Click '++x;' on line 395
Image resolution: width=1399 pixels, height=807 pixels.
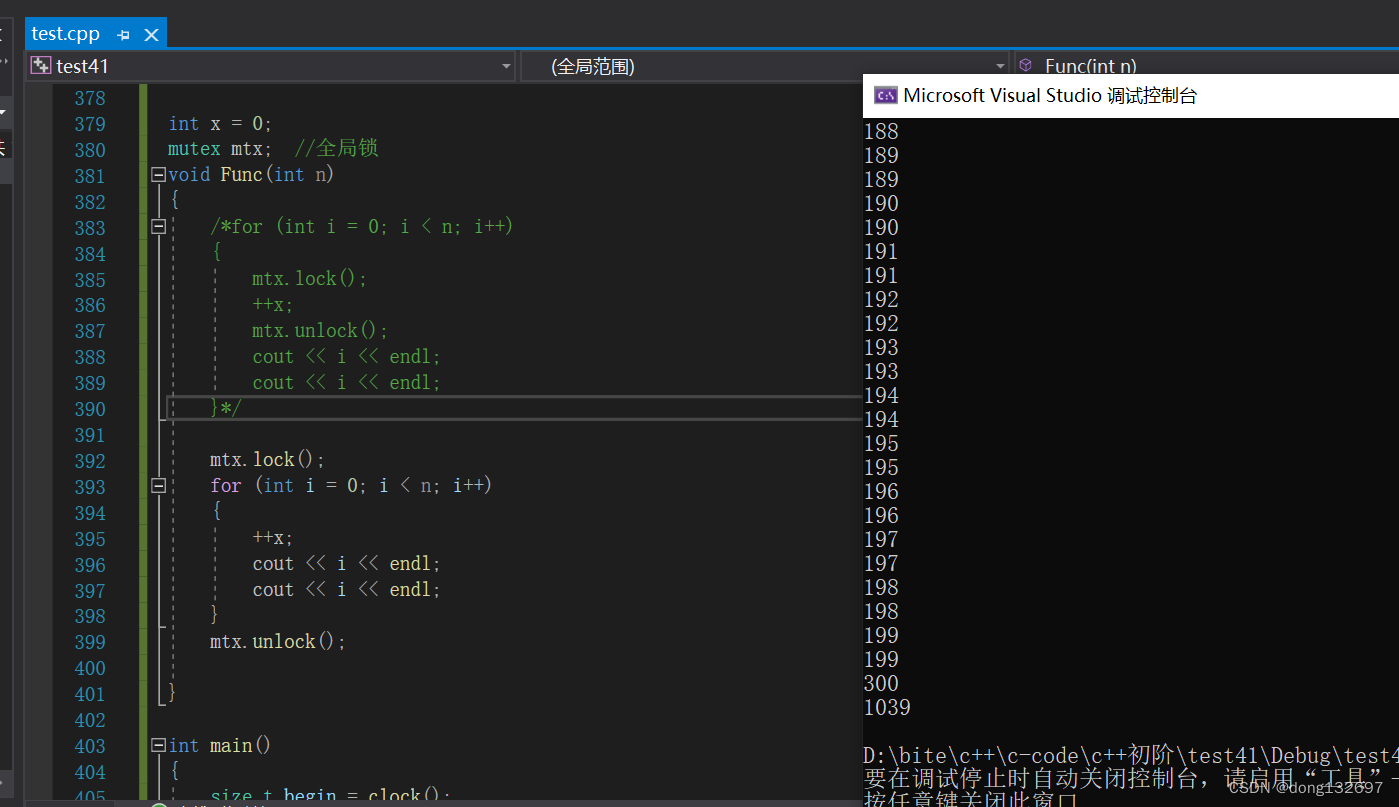click(273, 538)
